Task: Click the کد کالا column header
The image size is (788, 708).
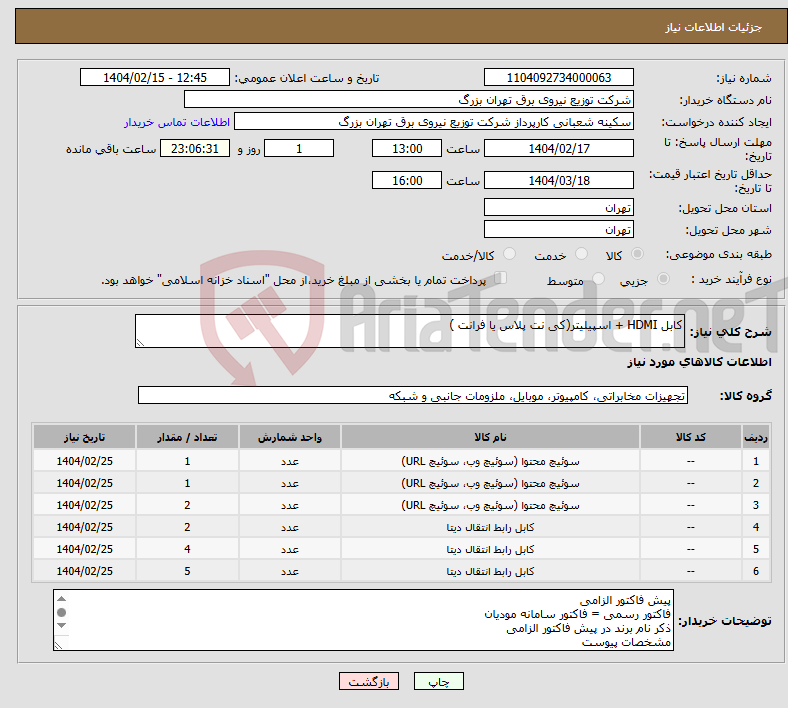Action: pyautogui.click(x=691, y=437)
